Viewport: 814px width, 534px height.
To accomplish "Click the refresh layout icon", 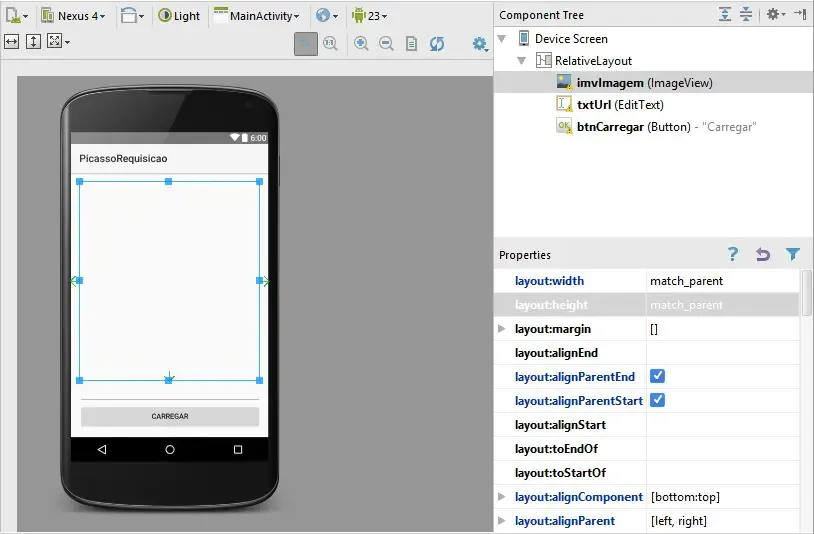I will click(437, 44).
